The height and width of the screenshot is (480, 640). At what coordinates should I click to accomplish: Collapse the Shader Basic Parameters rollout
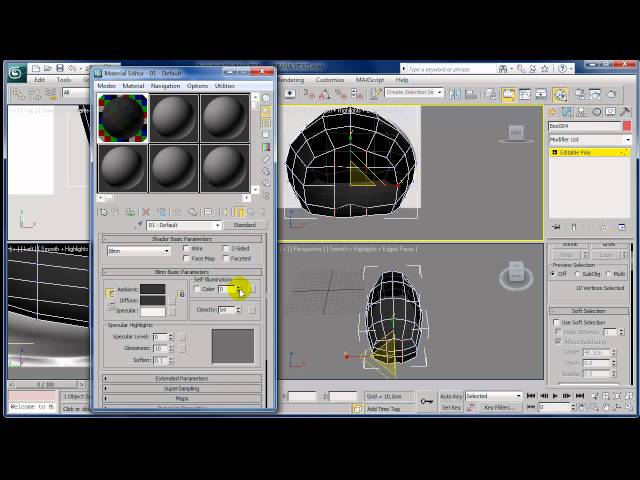coord(182,239)
